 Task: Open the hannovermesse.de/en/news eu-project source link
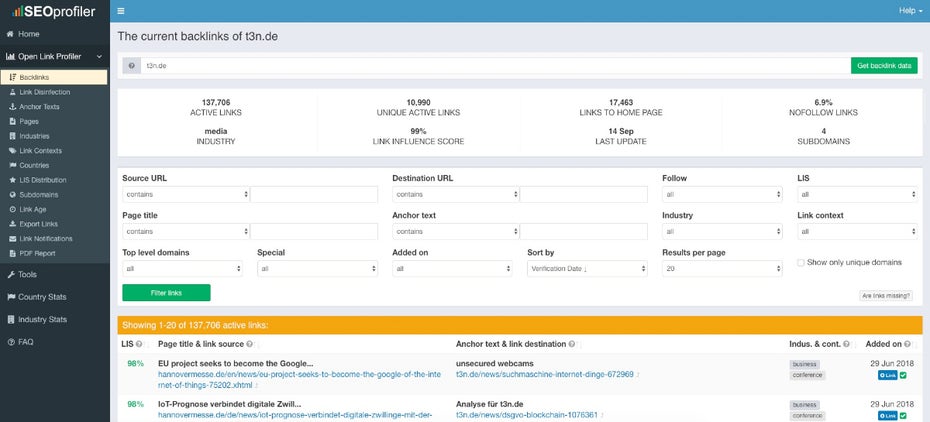(x=299, y=380)
